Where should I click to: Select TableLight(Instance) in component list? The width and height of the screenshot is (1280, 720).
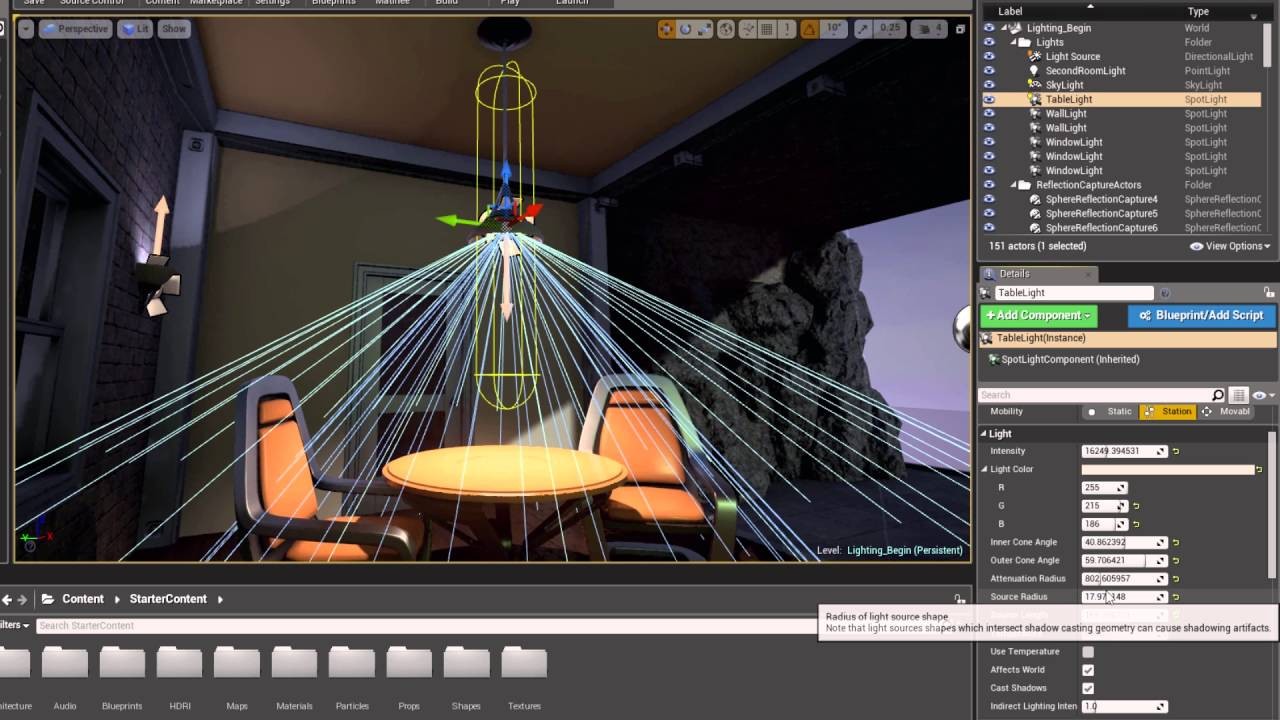point(1128,338)
